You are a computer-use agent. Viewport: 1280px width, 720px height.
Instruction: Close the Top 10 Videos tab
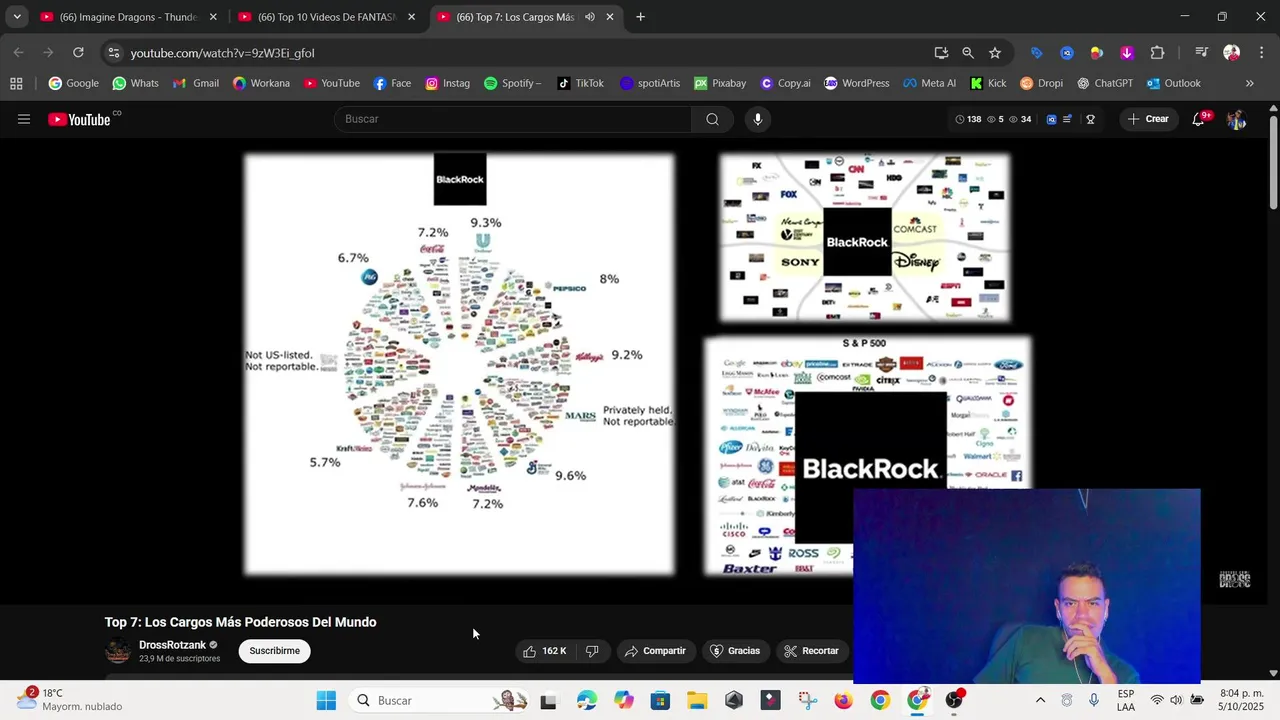(411, 17)
